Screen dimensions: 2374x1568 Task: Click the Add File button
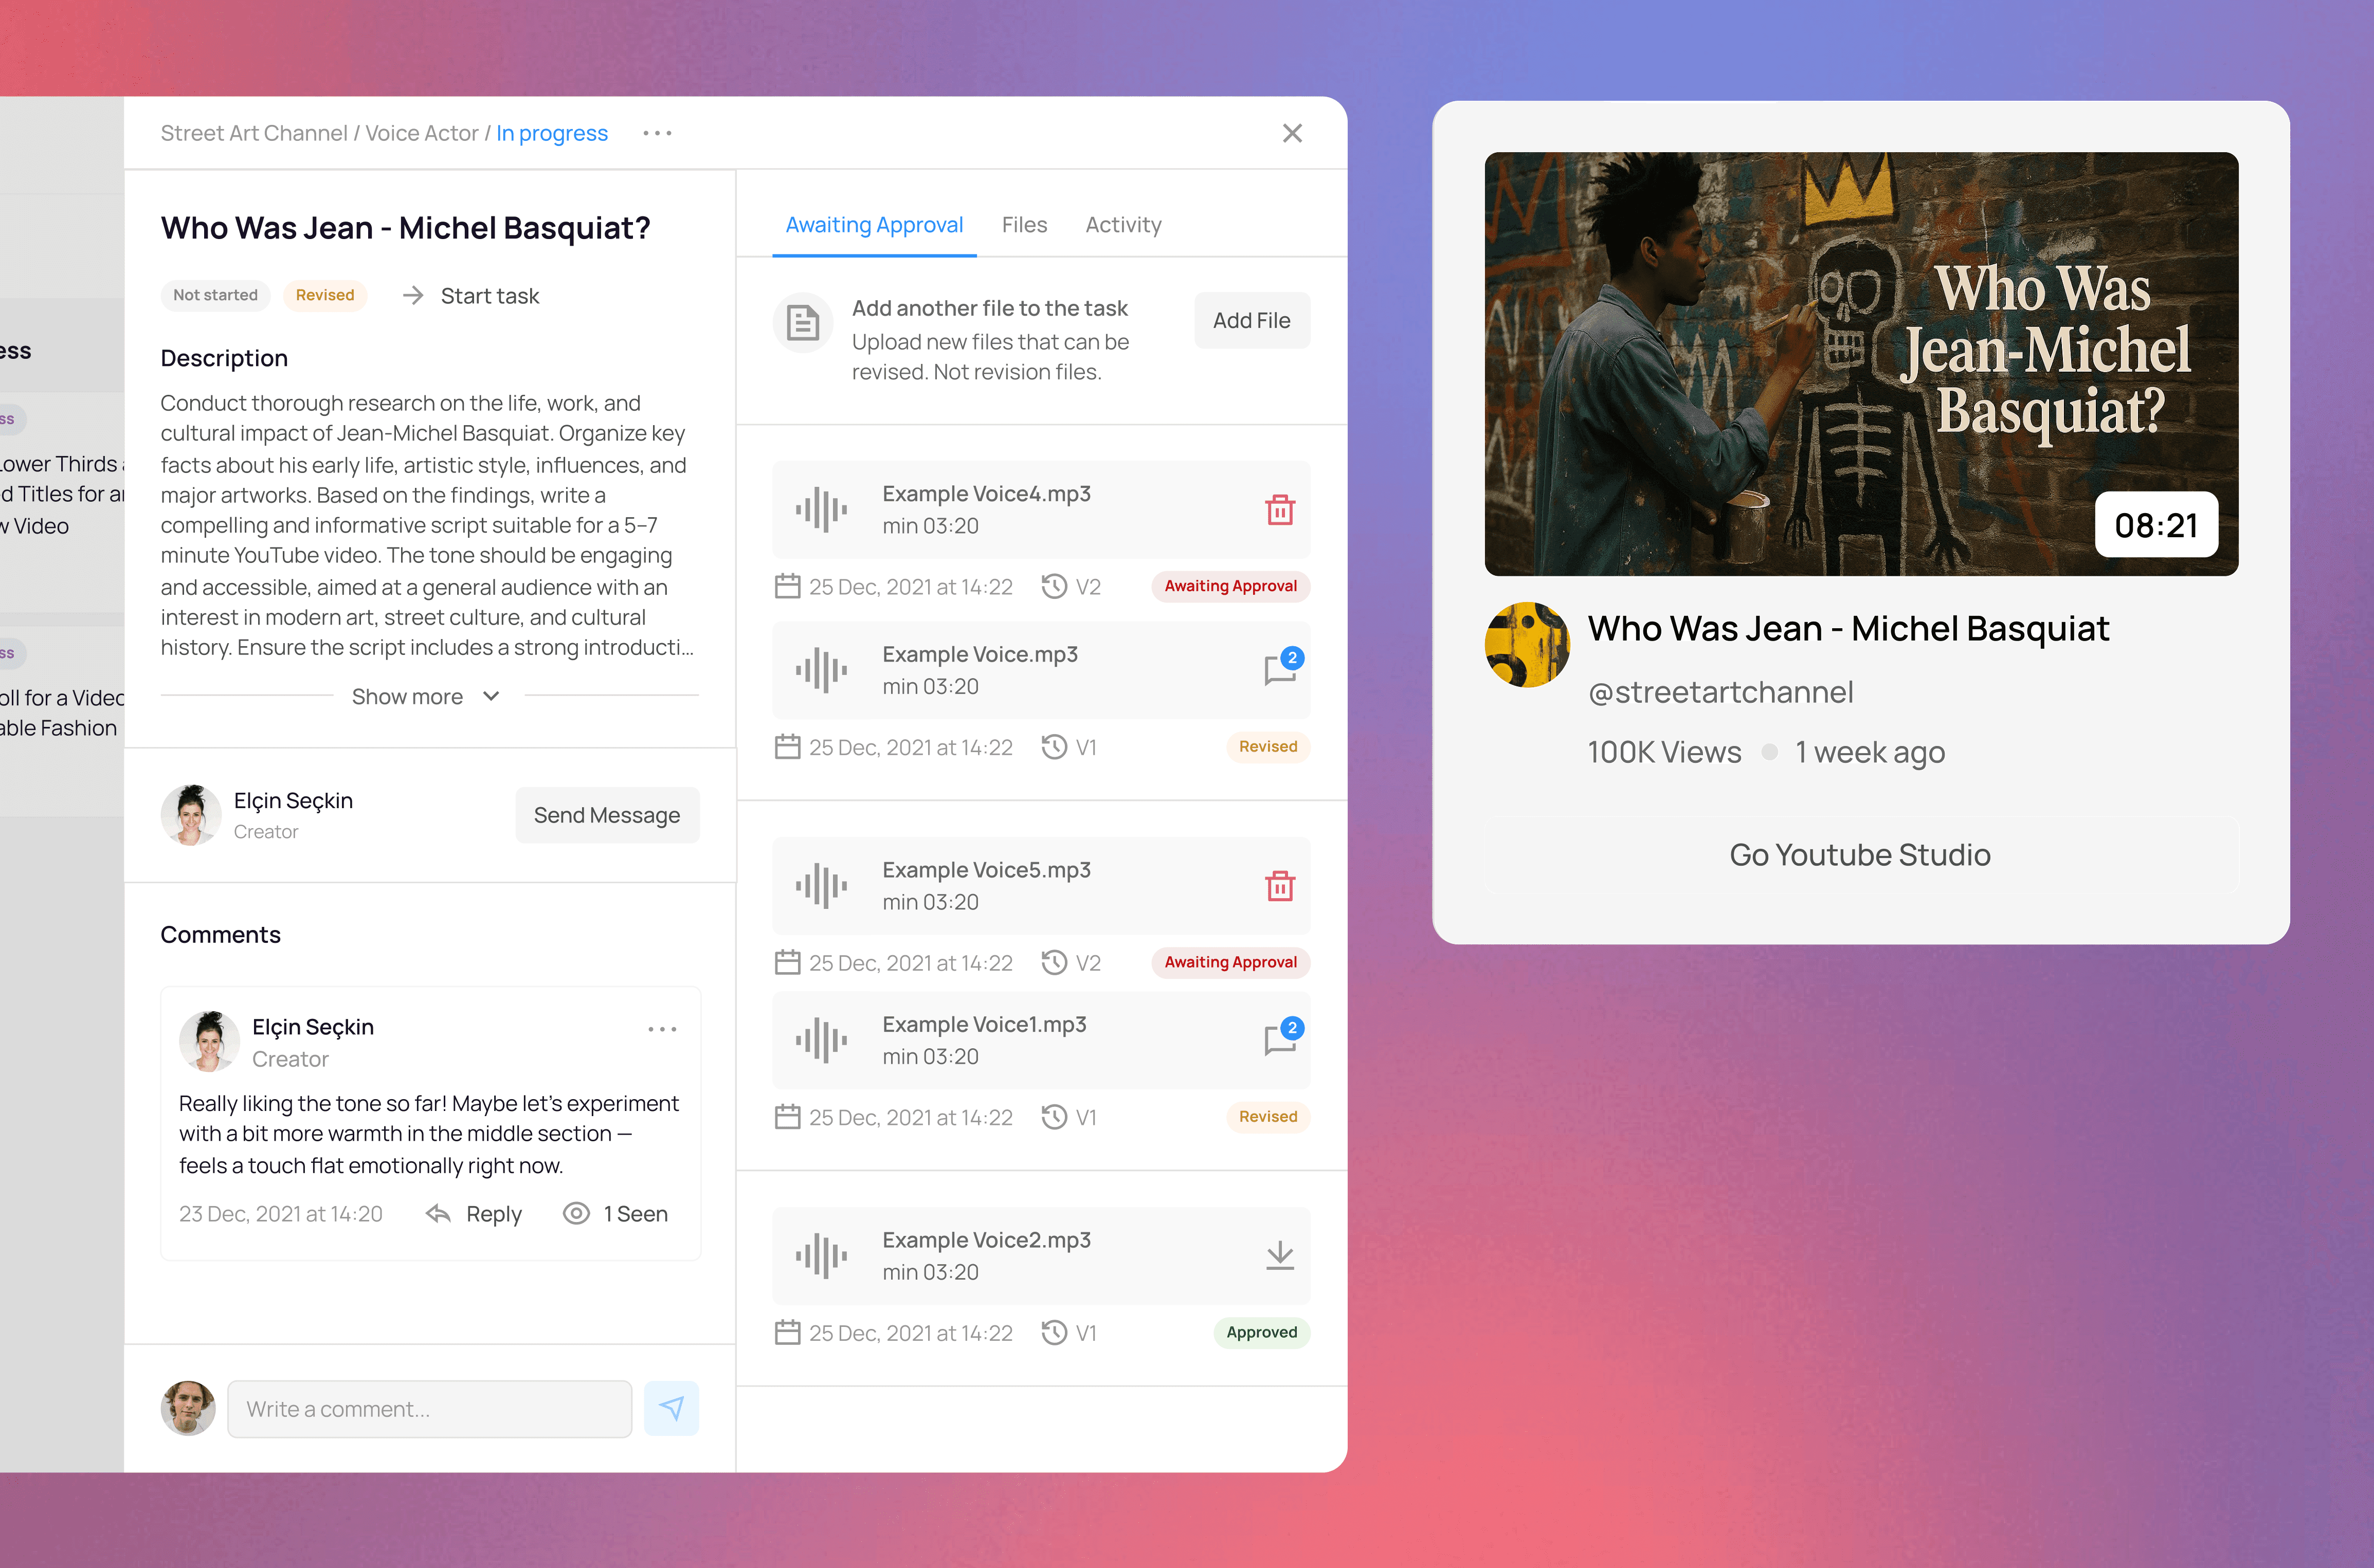1251,321
